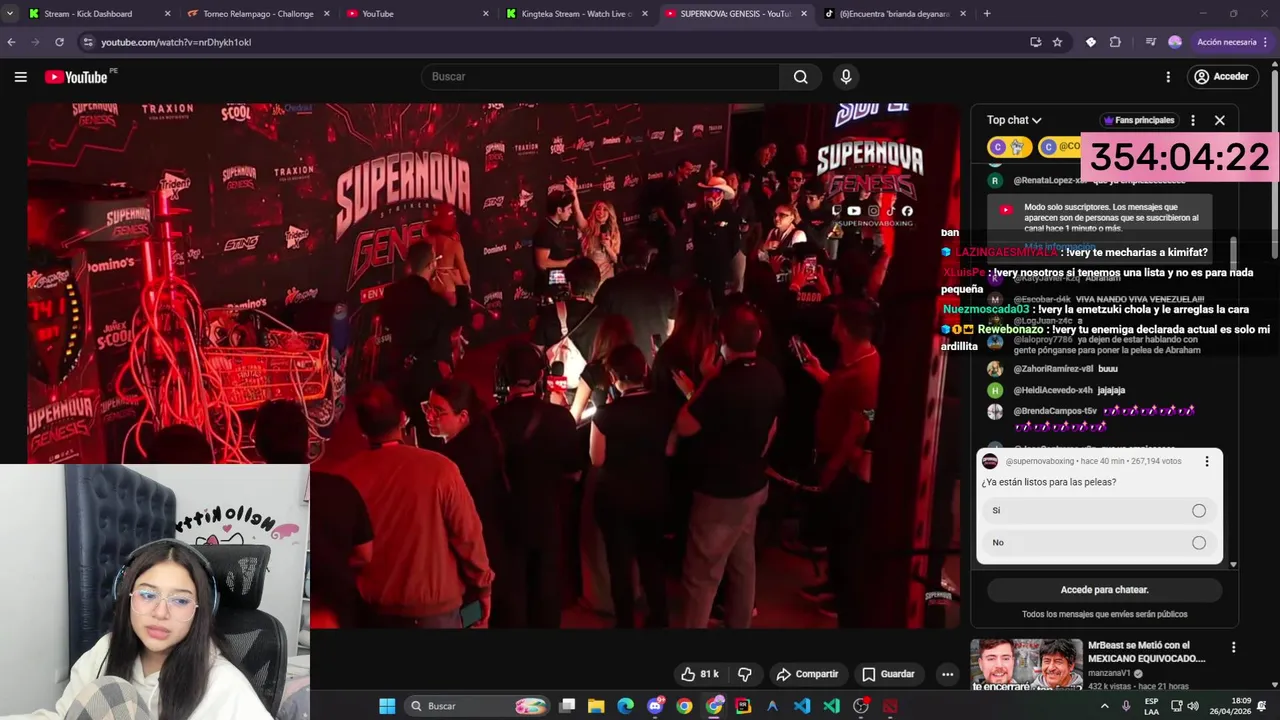The image size is (1280, 720).
Task: Open the browser profile avatar
Action: [x=1175, y=42]
